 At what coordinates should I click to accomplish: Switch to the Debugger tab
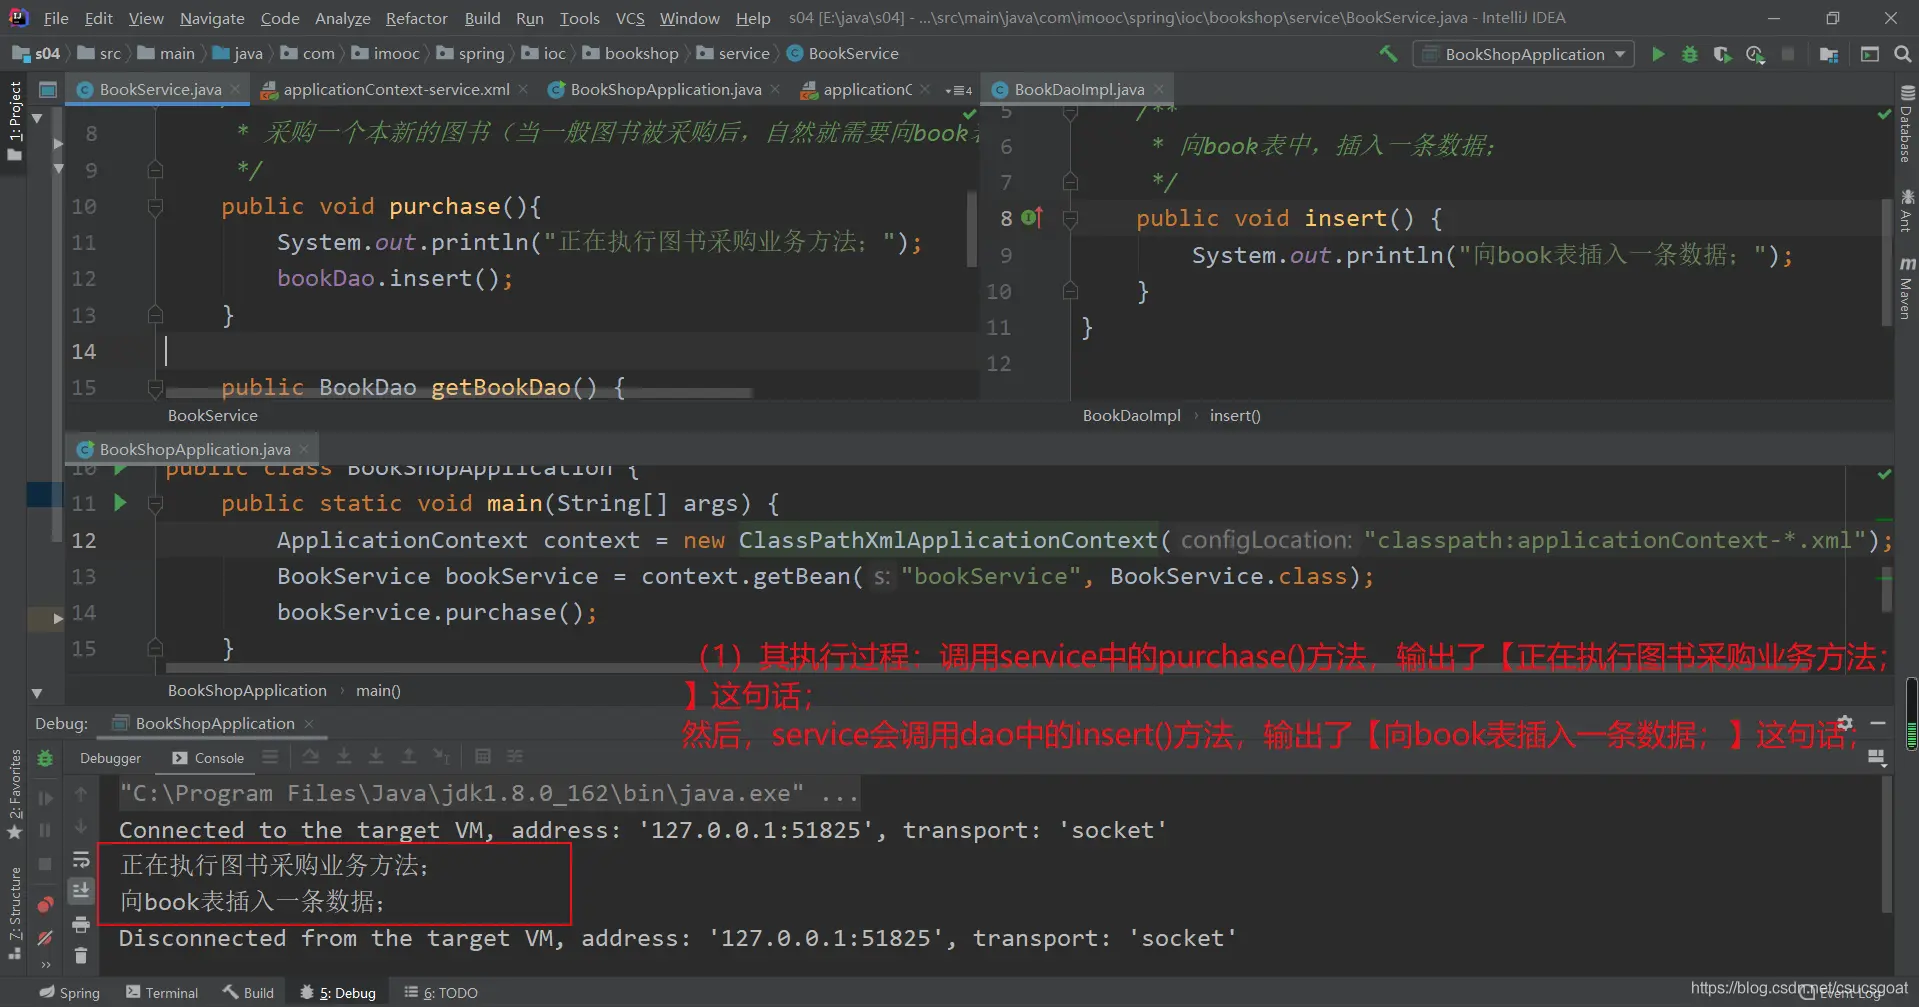pos(110,758)
